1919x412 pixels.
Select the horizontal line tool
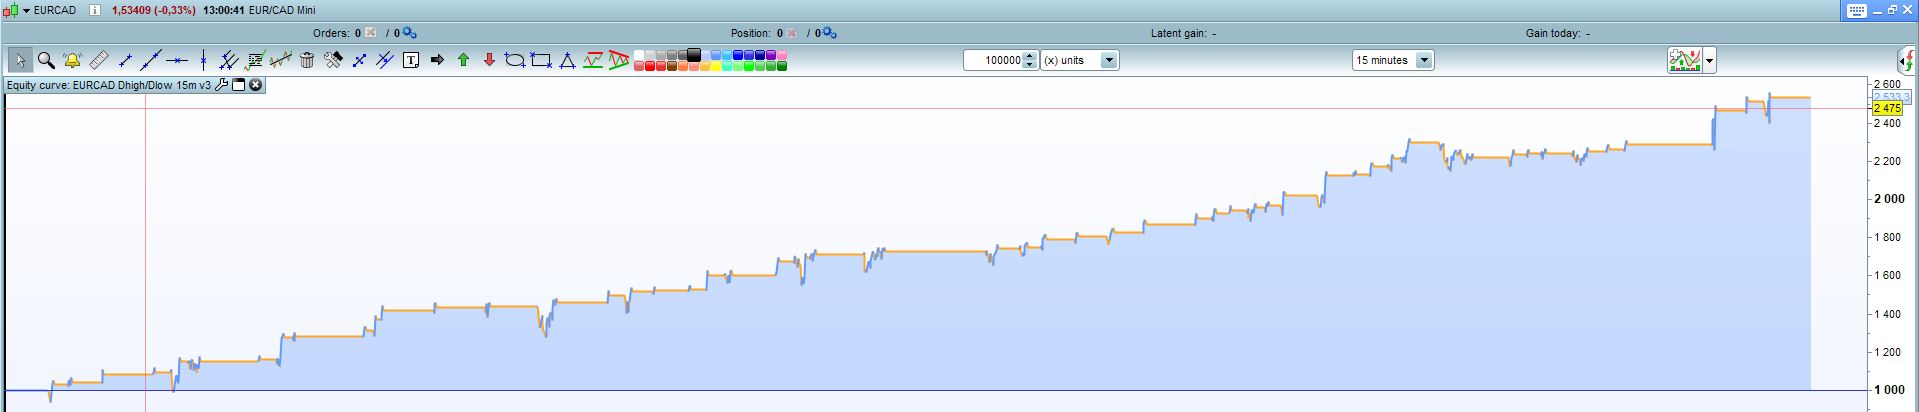177,60
